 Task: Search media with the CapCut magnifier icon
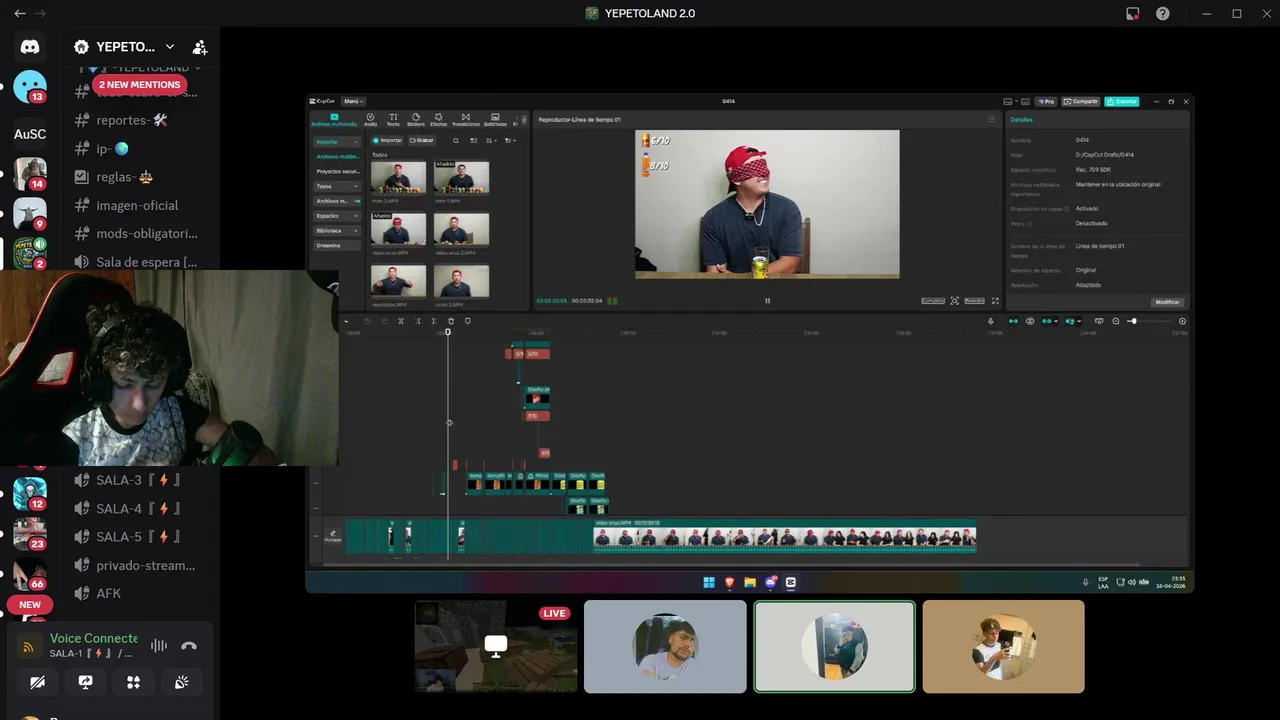[456, 141]
